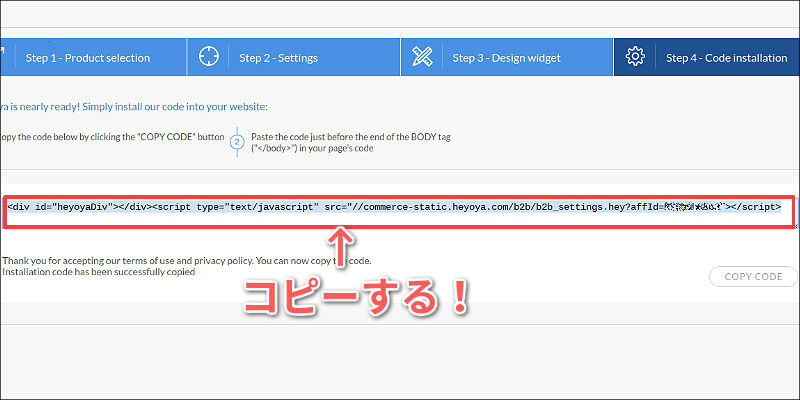800x400 pixels.
Task: Open Step 1 - Product selection tab
Action: 93,57
